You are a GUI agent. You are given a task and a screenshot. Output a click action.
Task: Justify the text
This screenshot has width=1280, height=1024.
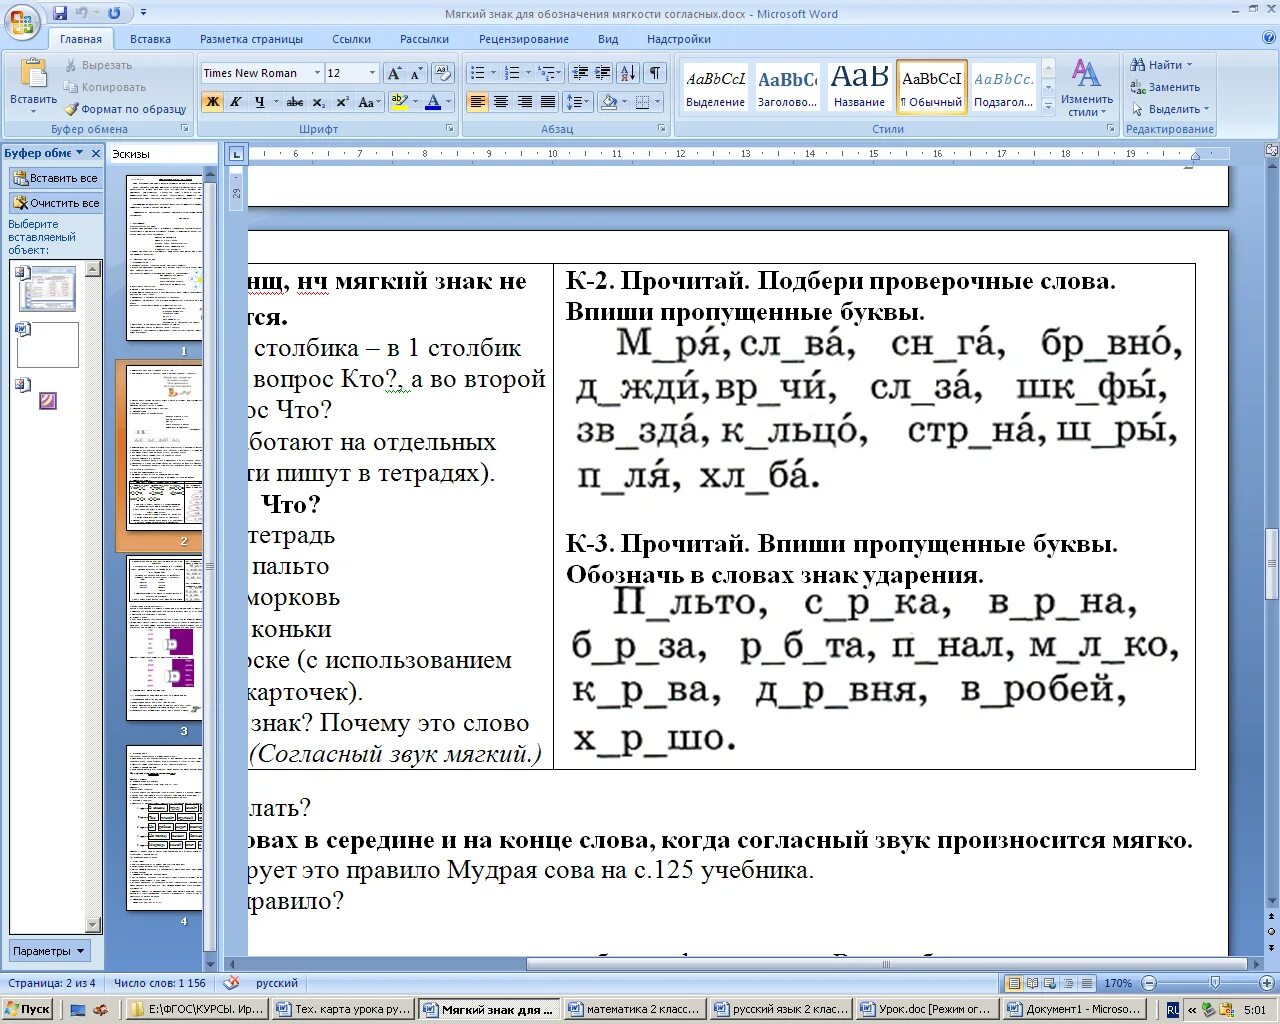[548, 102]
